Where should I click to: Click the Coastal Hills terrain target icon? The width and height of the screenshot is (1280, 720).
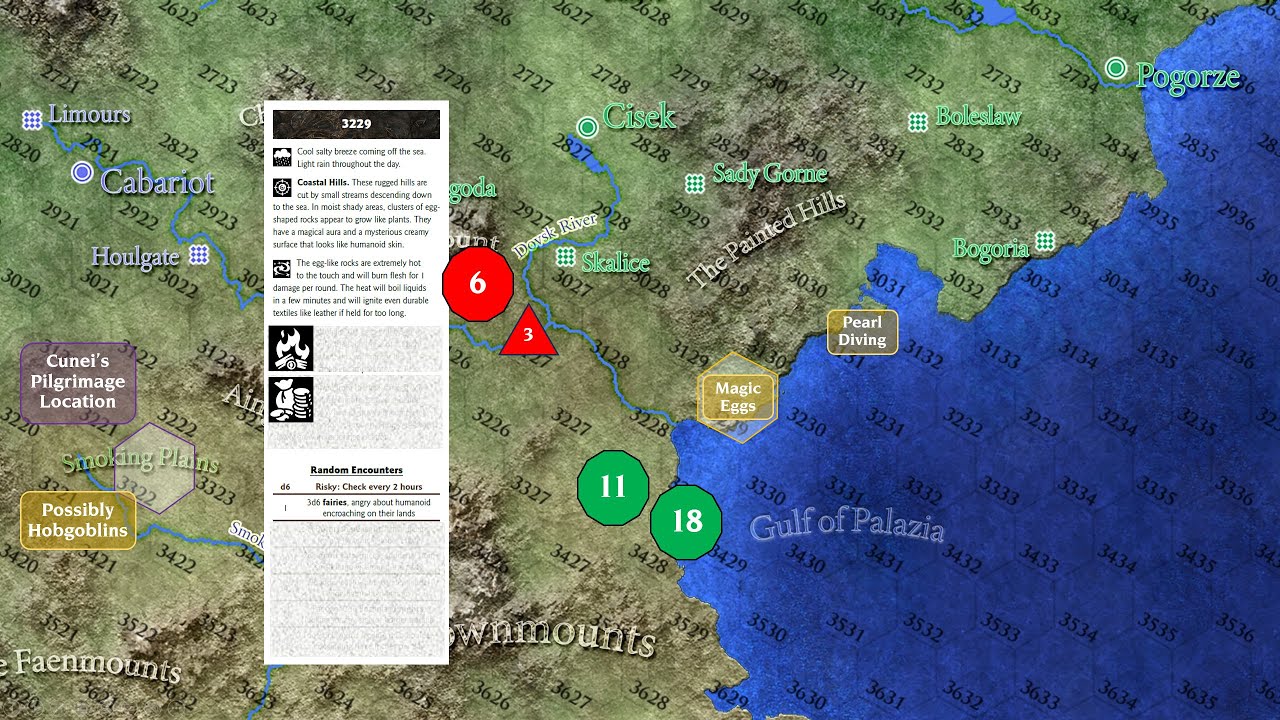pos(282,188)
